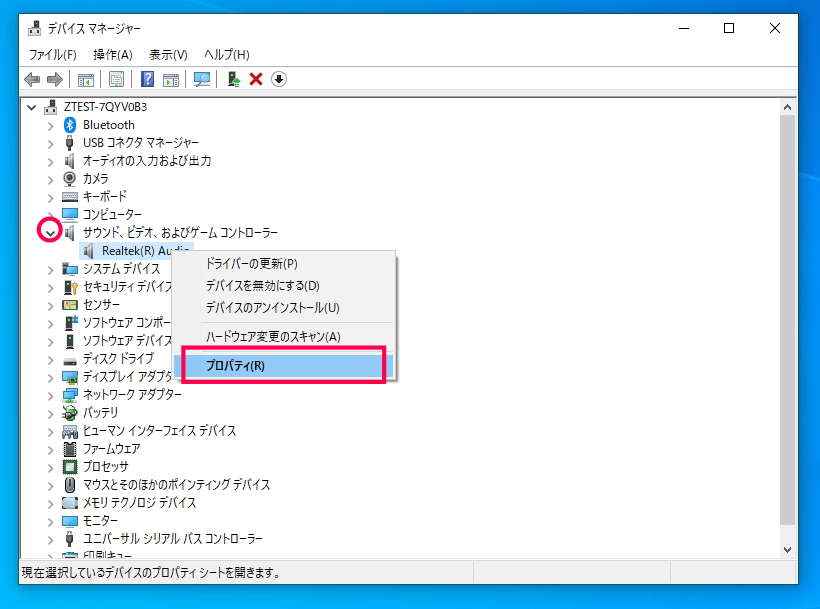This screenshot has width=820, height=609.
Task: Click the Scan for hardware changes monitor icon
Action: pos(202,79)
